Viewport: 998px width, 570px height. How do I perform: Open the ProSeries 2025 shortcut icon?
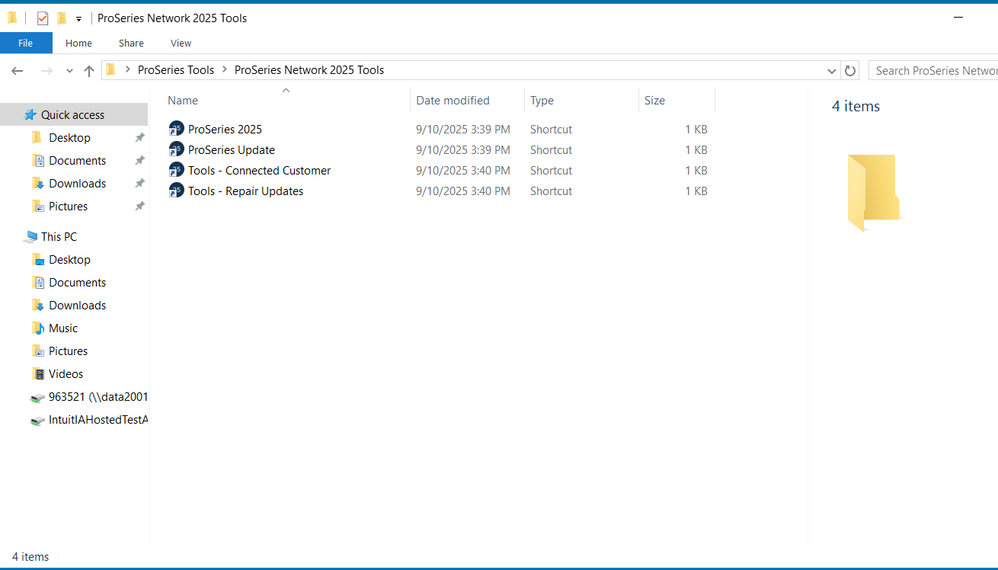(x=176, y=129)
